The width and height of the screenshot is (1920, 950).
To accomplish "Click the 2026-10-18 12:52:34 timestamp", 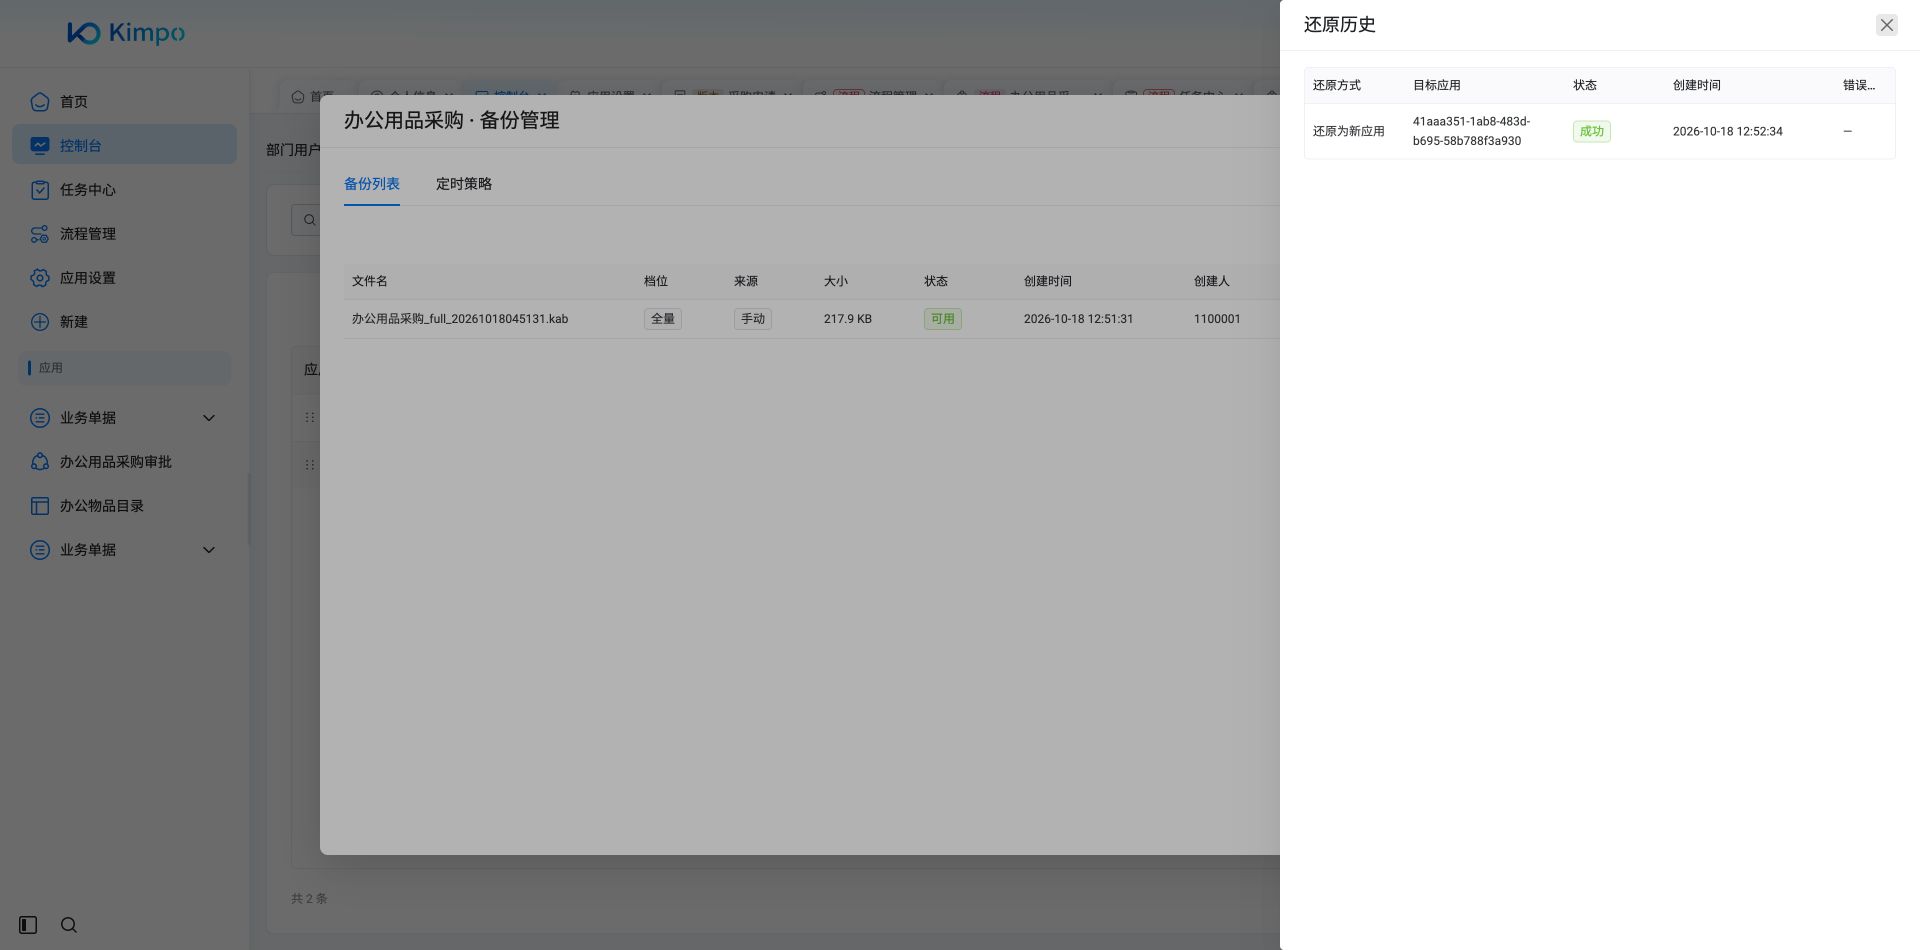I will [x=1727, y=131].
